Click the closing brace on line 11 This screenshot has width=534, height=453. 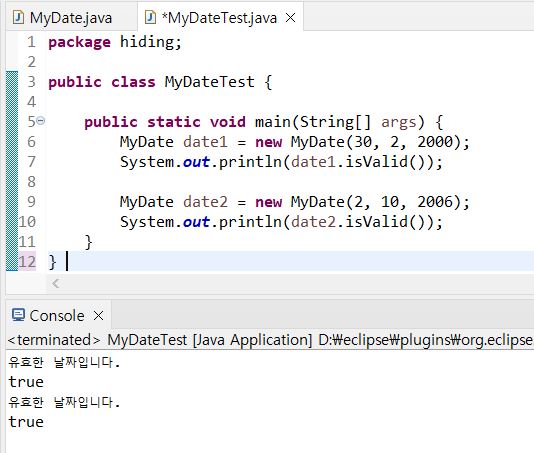coord(88,242)
